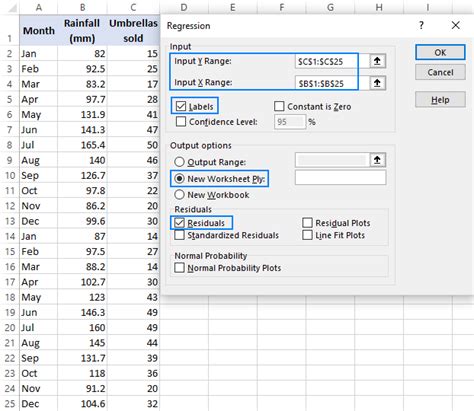This screenshot has height=411, width=474.
Task: Uncheck the Labels checkbox
Action: (x=181, y=106)
